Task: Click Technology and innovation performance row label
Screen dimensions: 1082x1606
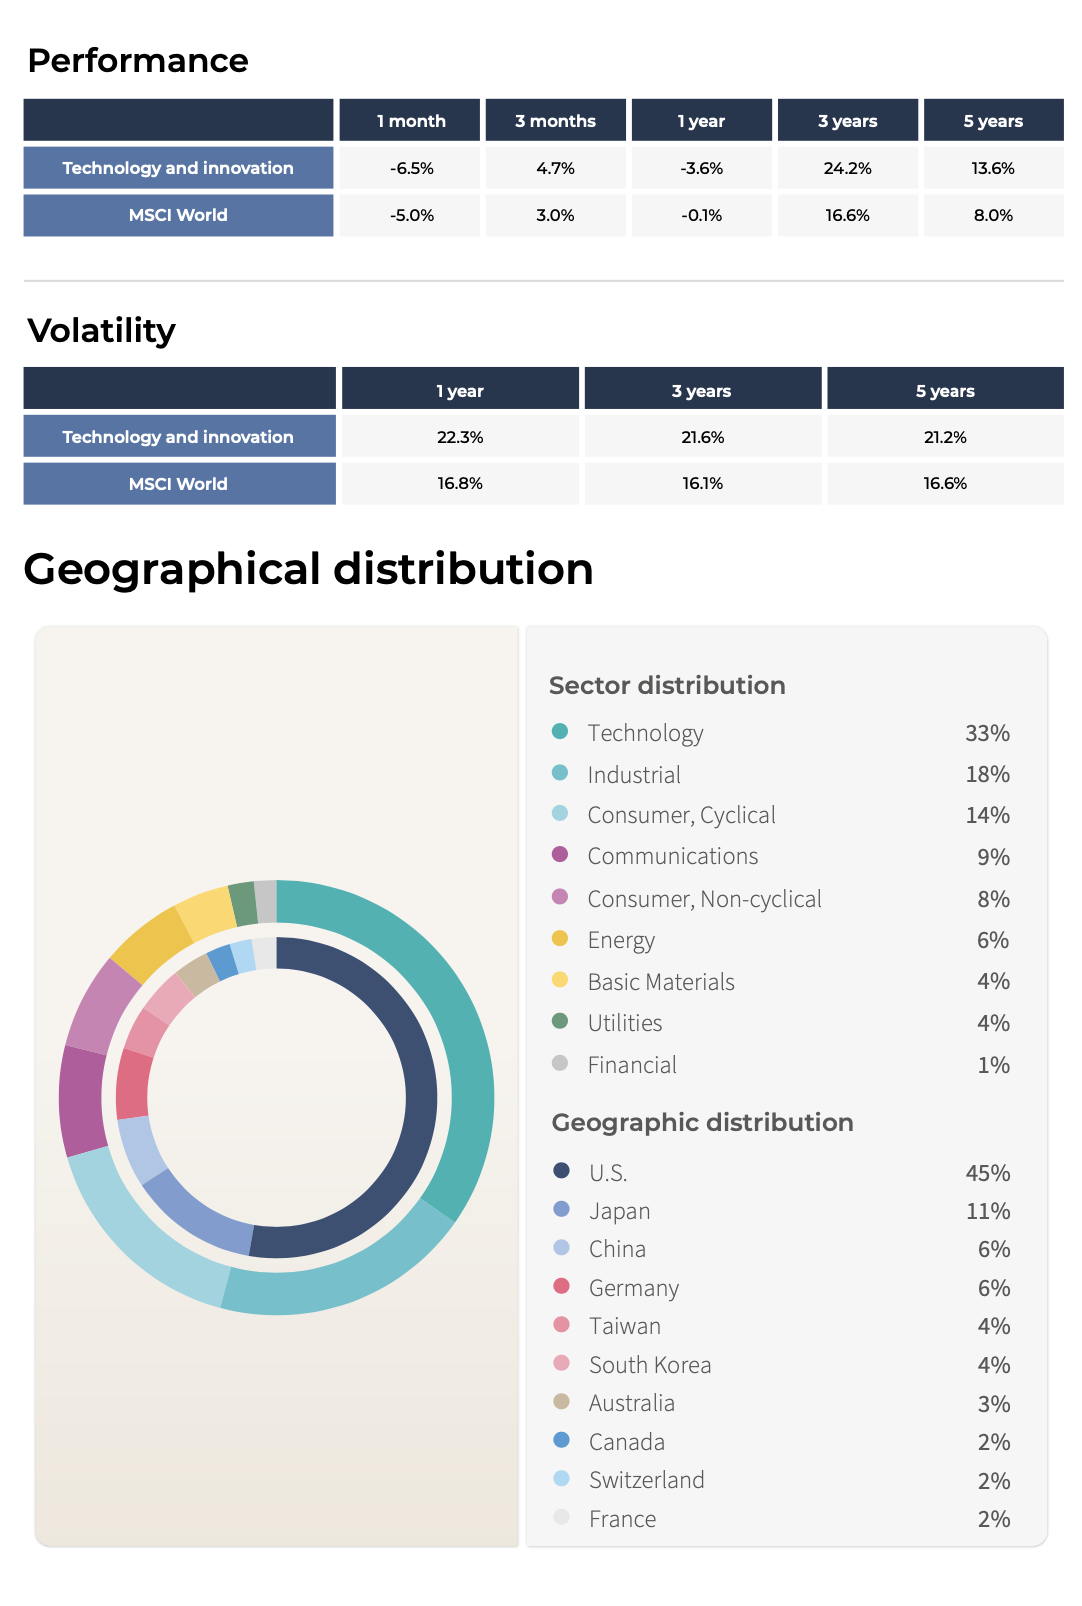Action: click(178, 168)
